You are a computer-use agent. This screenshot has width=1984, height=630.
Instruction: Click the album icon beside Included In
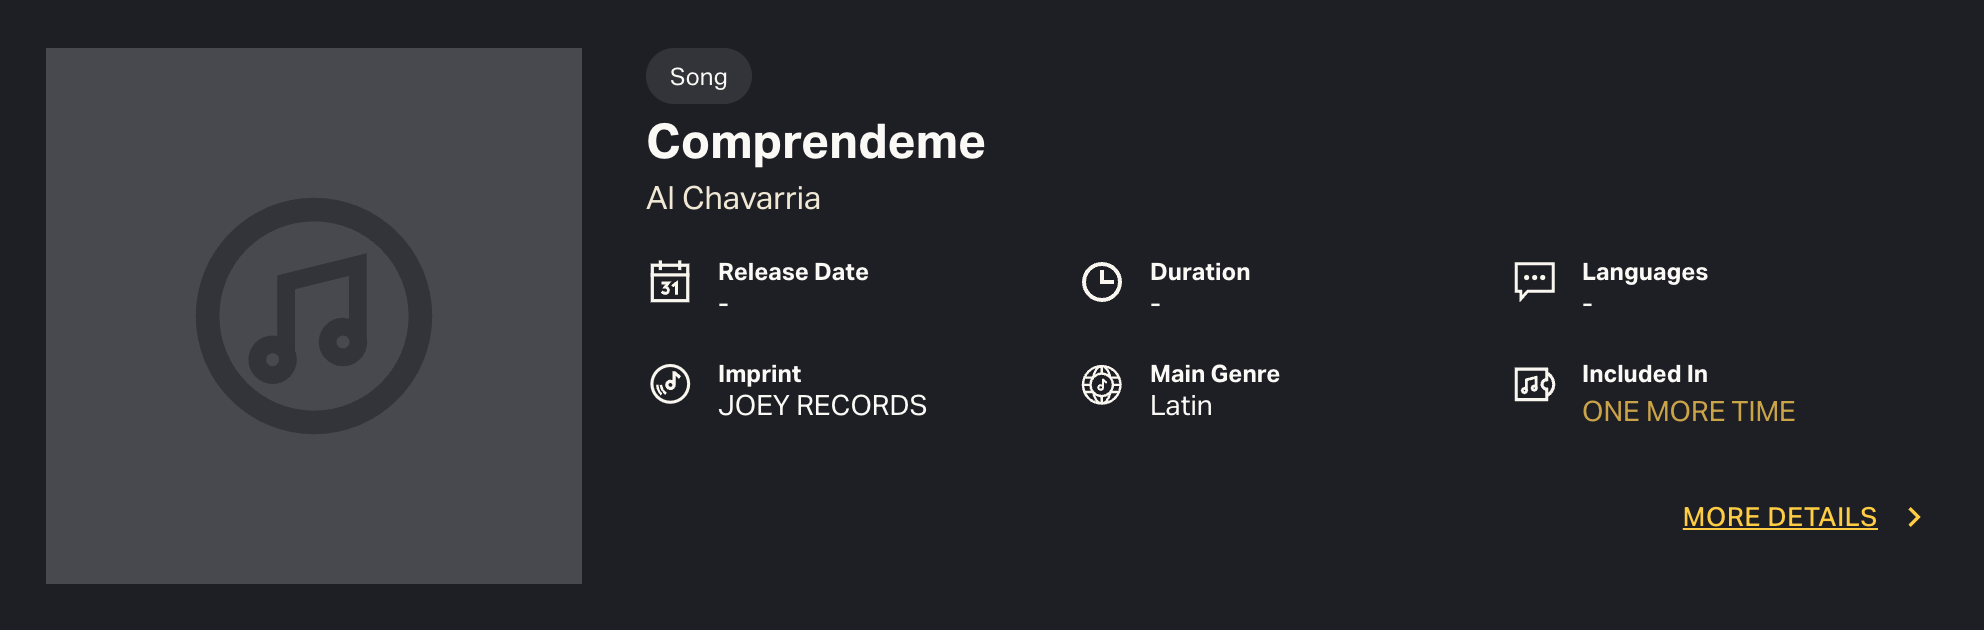1534,384
